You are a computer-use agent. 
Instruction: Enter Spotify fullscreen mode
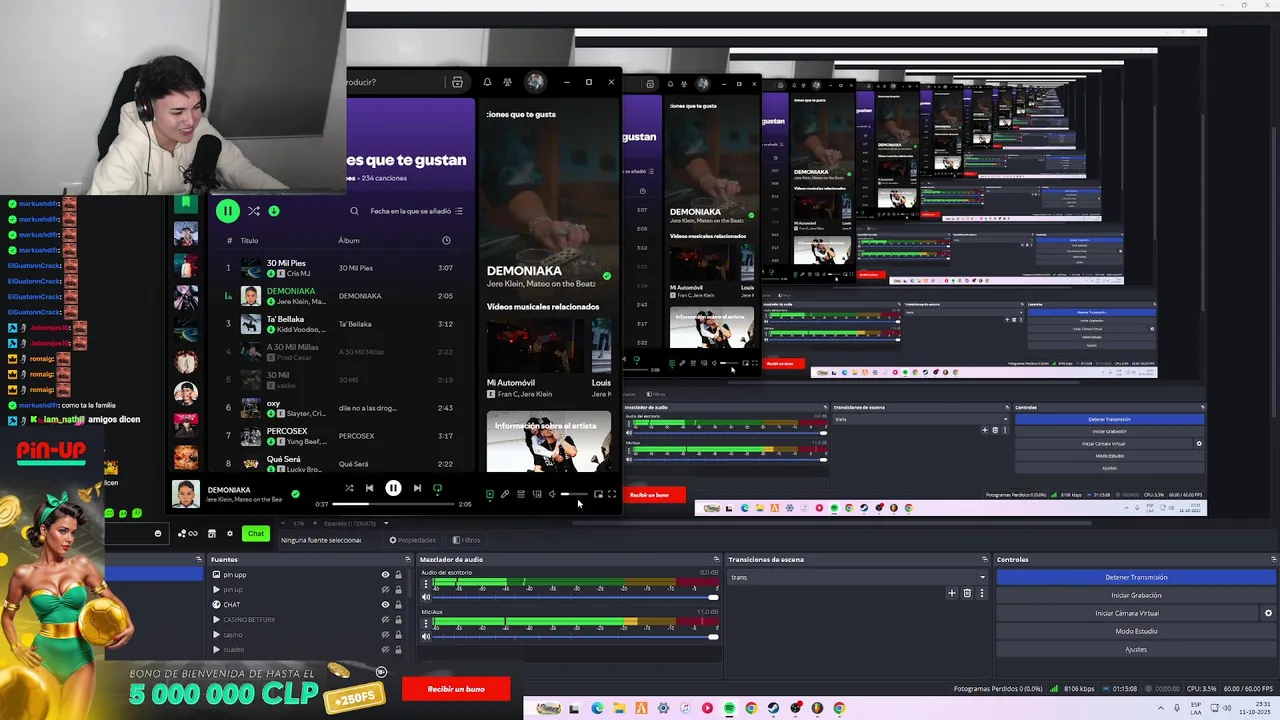(x=612, y=494)
